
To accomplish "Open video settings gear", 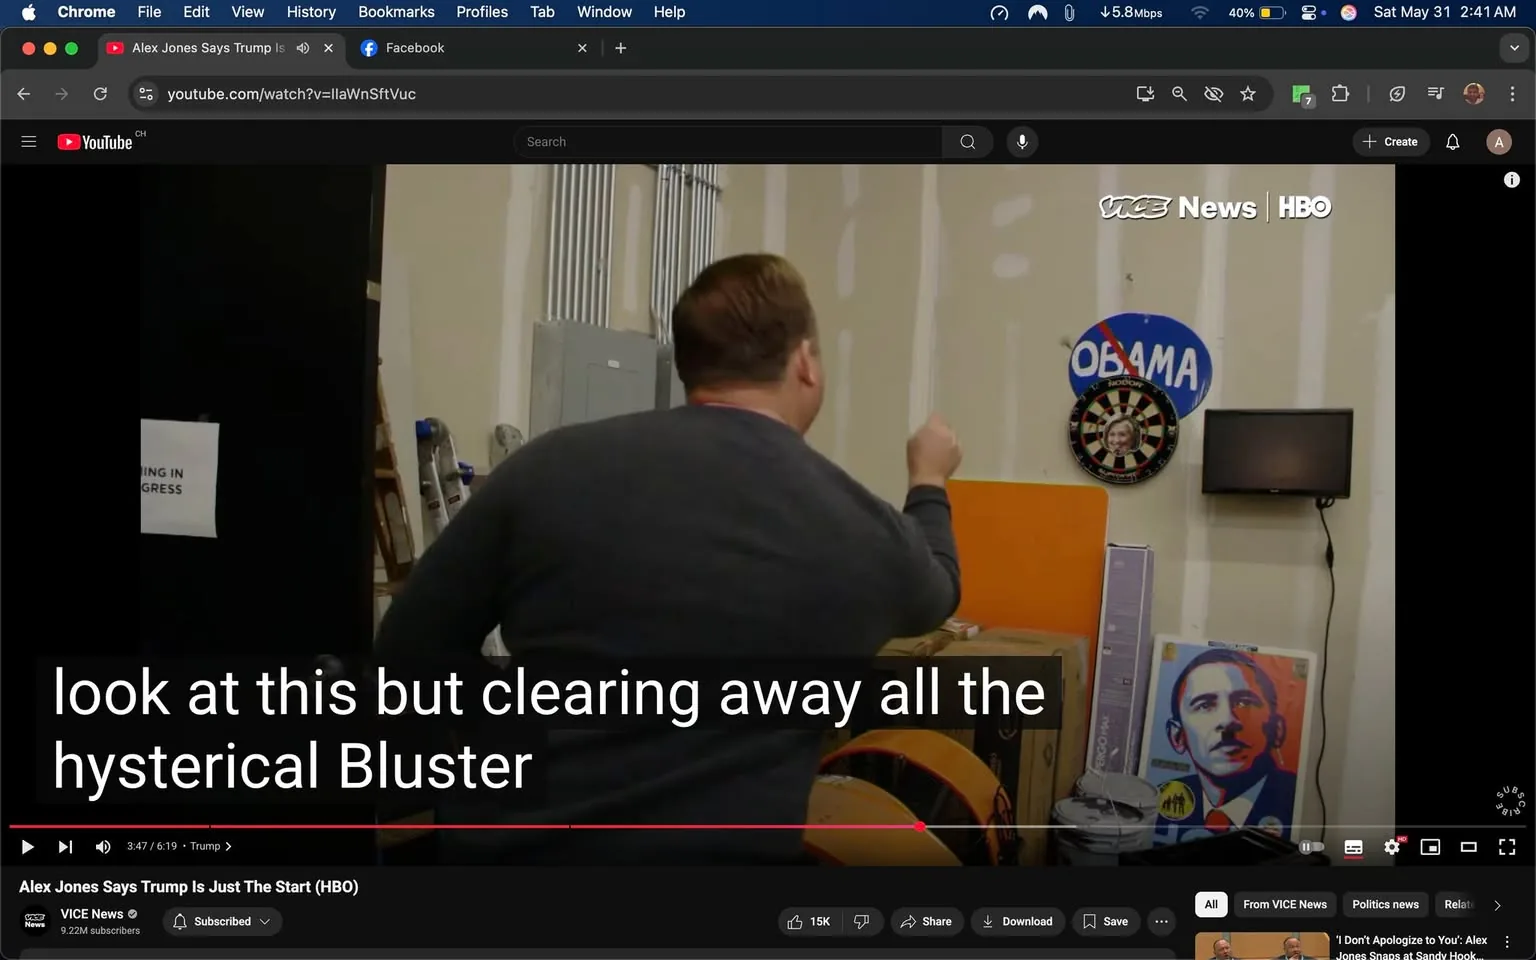I will tap(1392, 847).
